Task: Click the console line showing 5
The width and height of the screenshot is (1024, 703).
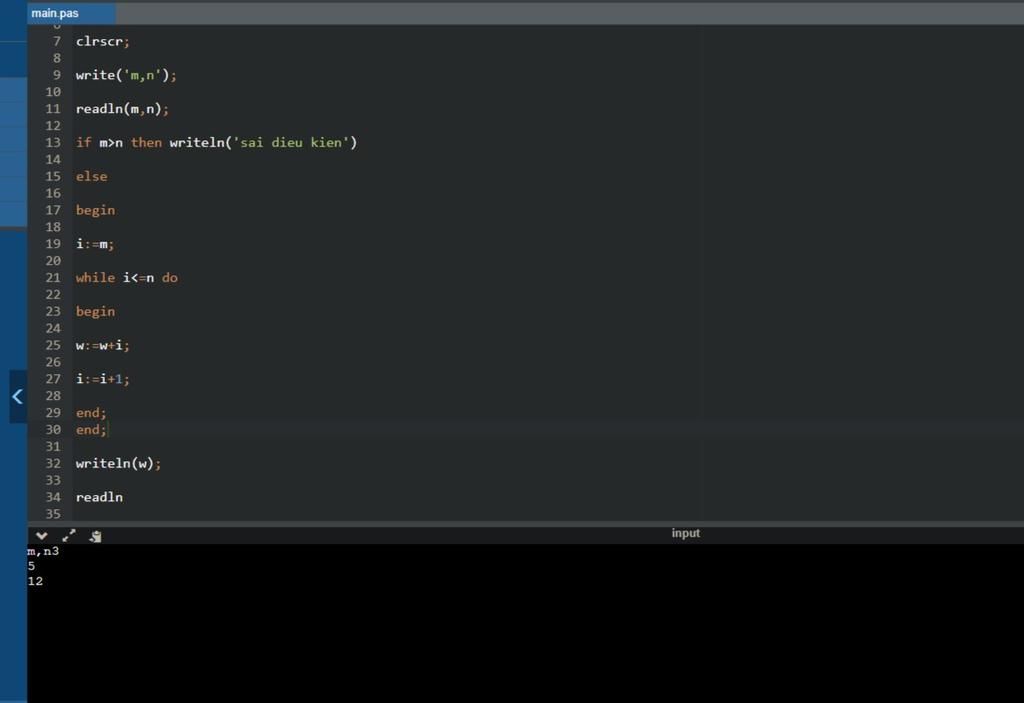Action: [x=31, y=566]
